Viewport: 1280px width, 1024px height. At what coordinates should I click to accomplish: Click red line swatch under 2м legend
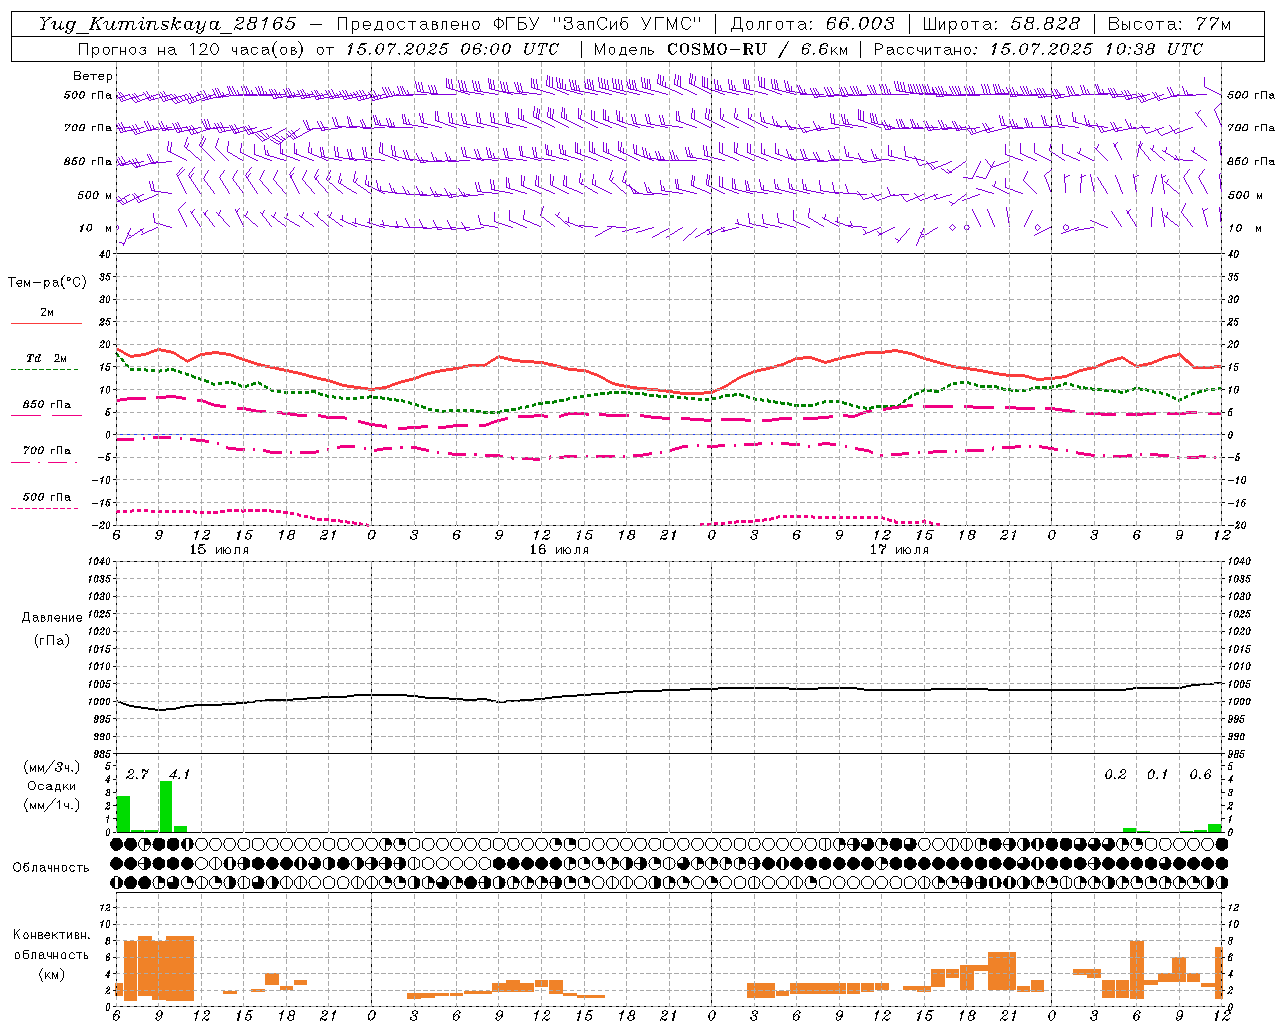pyautogui.click(x=46, y=323)
